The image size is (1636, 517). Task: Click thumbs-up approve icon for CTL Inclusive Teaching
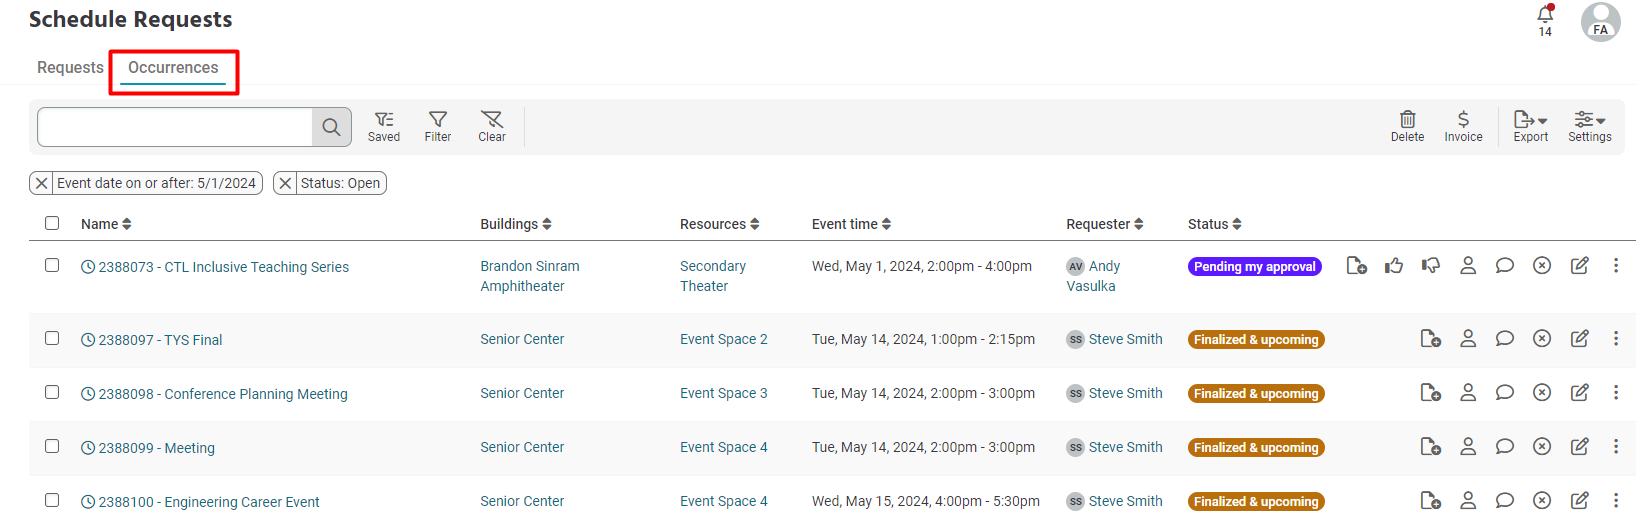(1394, 266)
